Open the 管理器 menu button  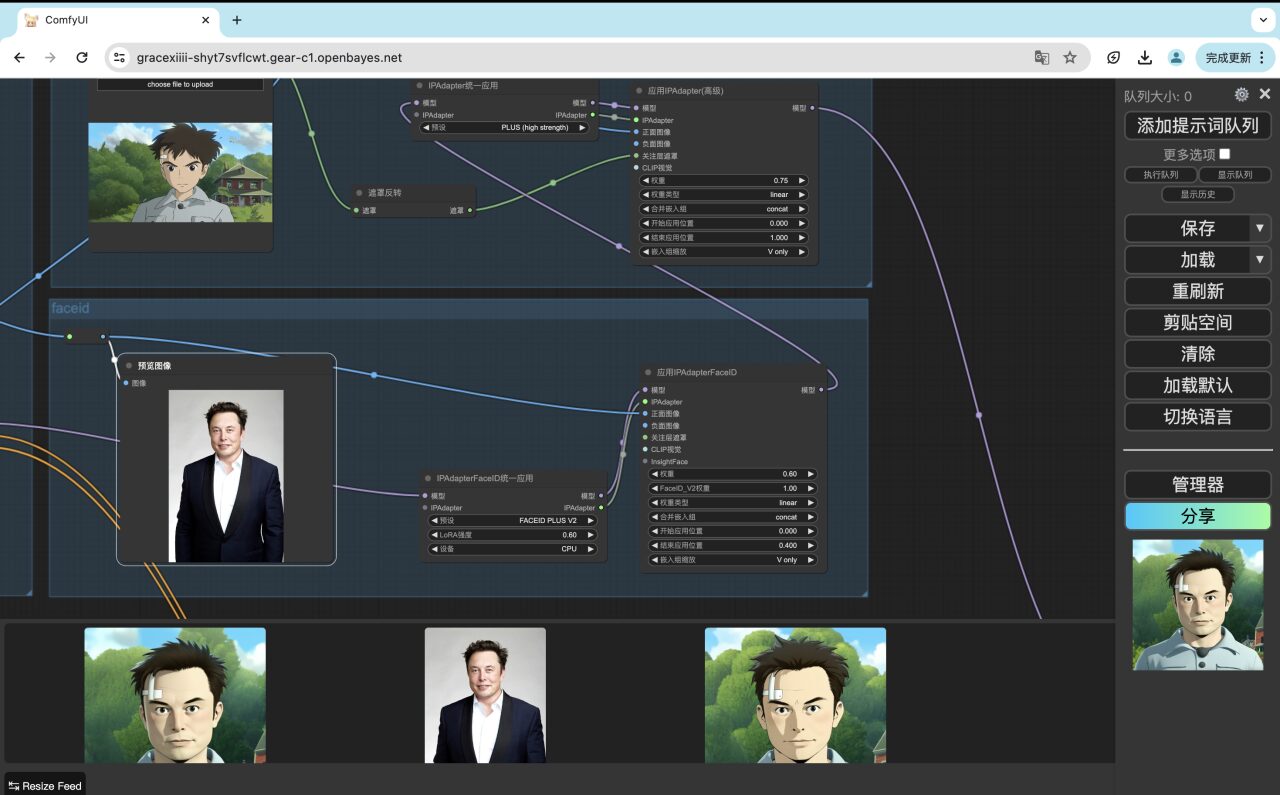[x=1197, y=485]
